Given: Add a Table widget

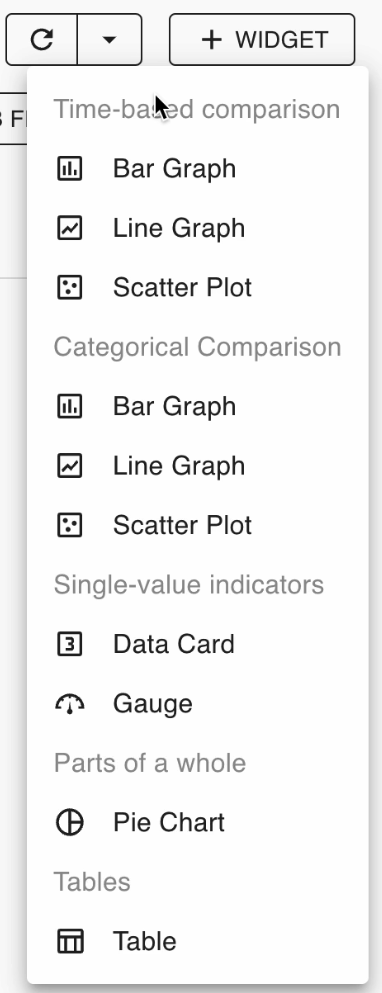Looking at the screenshot, I should (198, 942).
